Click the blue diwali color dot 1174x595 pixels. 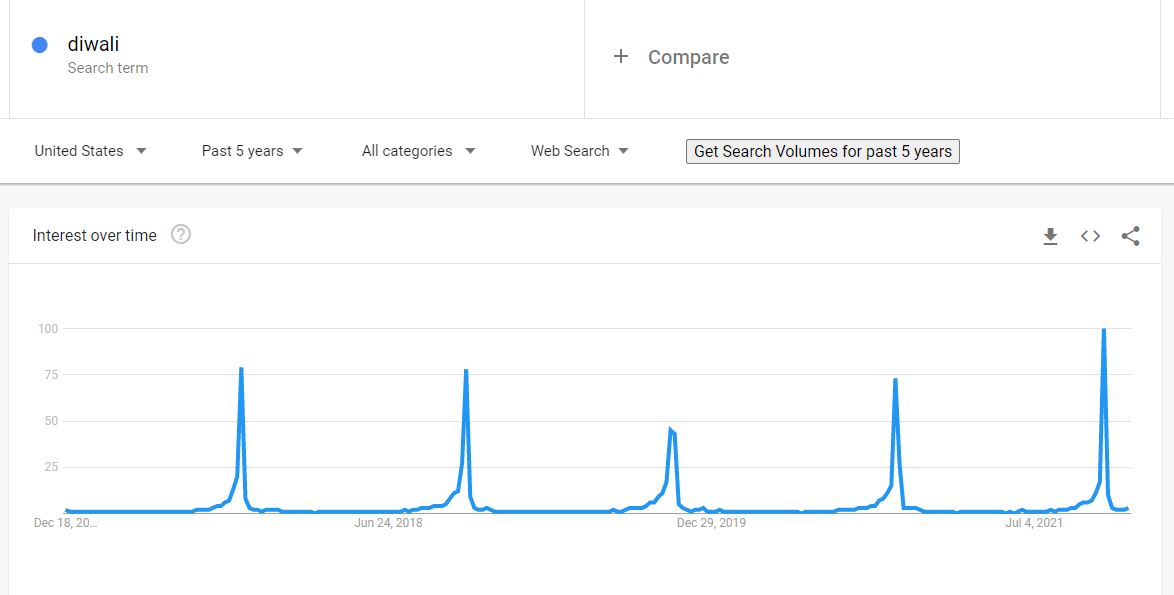click(x=40, y=45)
